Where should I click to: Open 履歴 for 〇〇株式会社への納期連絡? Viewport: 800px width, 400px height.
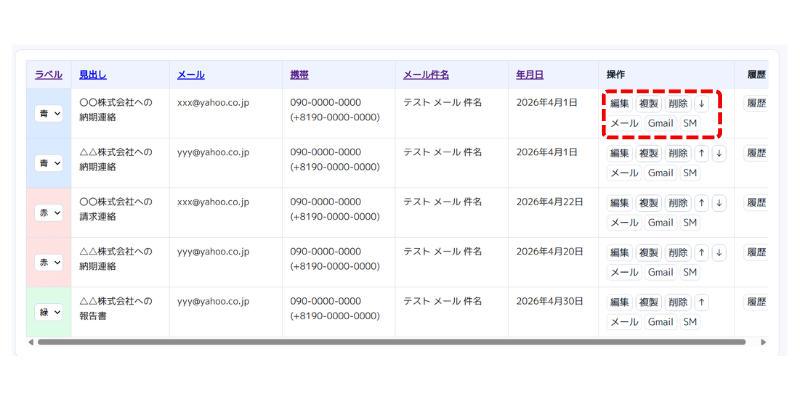(756, 104)
